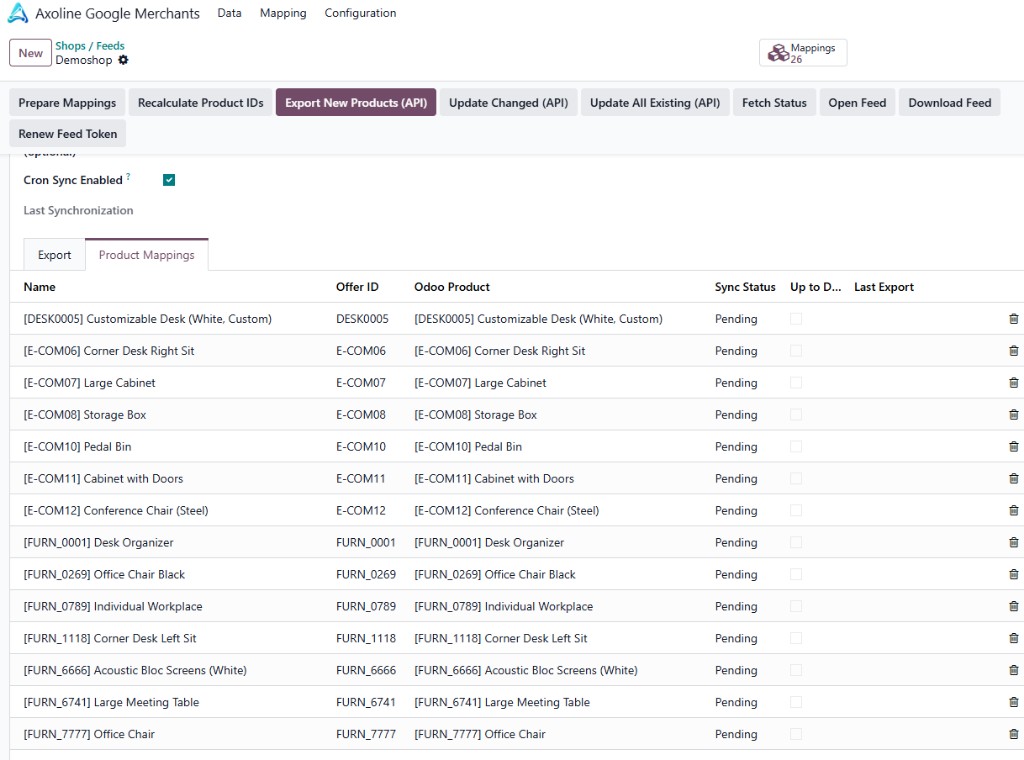Delete the FURN_0269 Office Chair Black mapping
Viewport: 1024px width, 760px height.
coord(1013,575)
